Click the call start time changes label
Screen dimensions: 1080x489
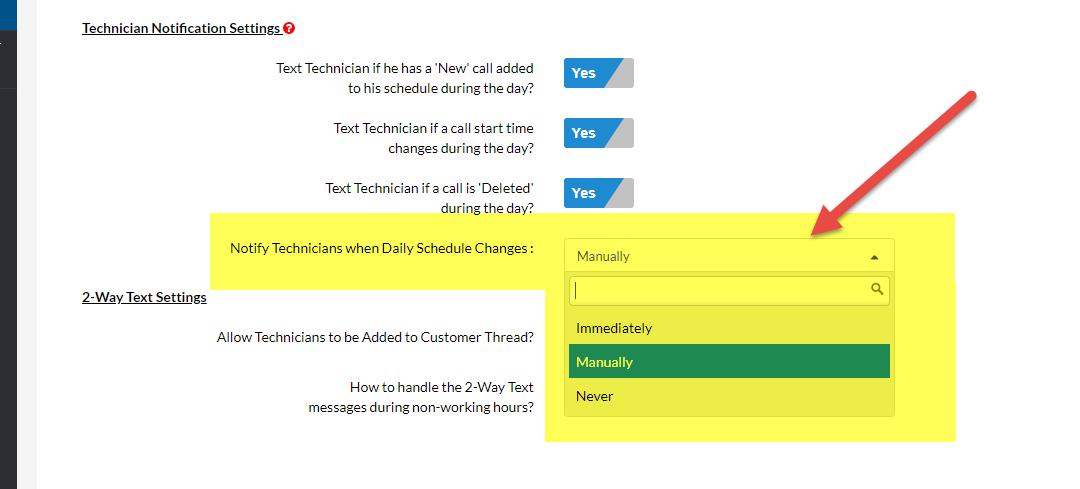coord(433,138)
